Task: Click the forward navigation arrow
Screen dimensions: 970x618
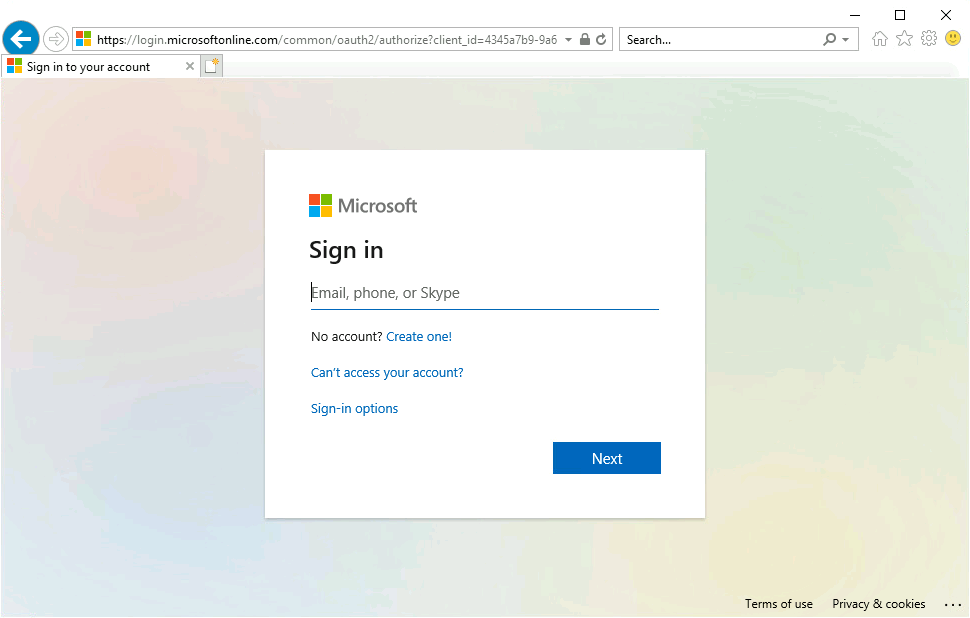Action: (x=55, y=38)
